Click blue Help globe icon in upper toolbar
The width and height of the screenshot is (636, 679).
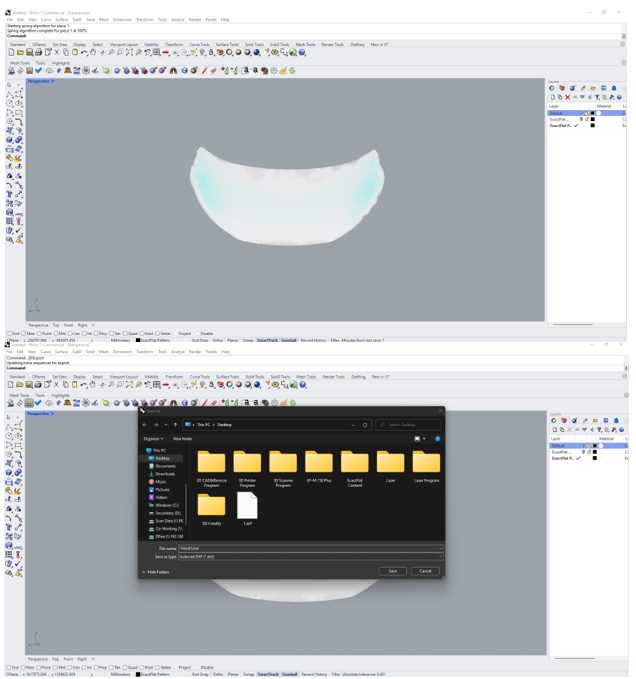point(302,52)
